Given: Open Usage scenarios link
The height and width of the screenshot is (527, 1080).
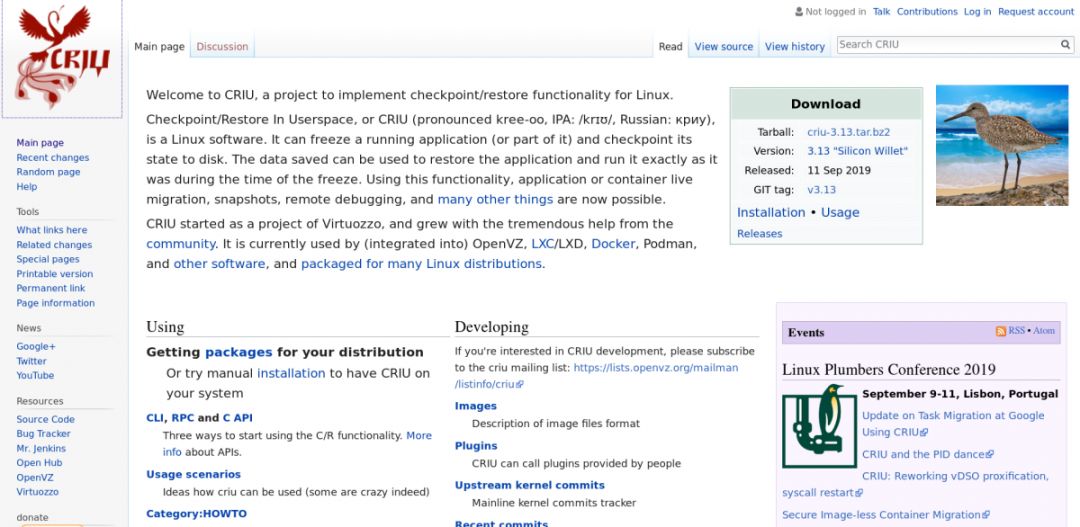Looking at the screenshot, I should point(194,475).
